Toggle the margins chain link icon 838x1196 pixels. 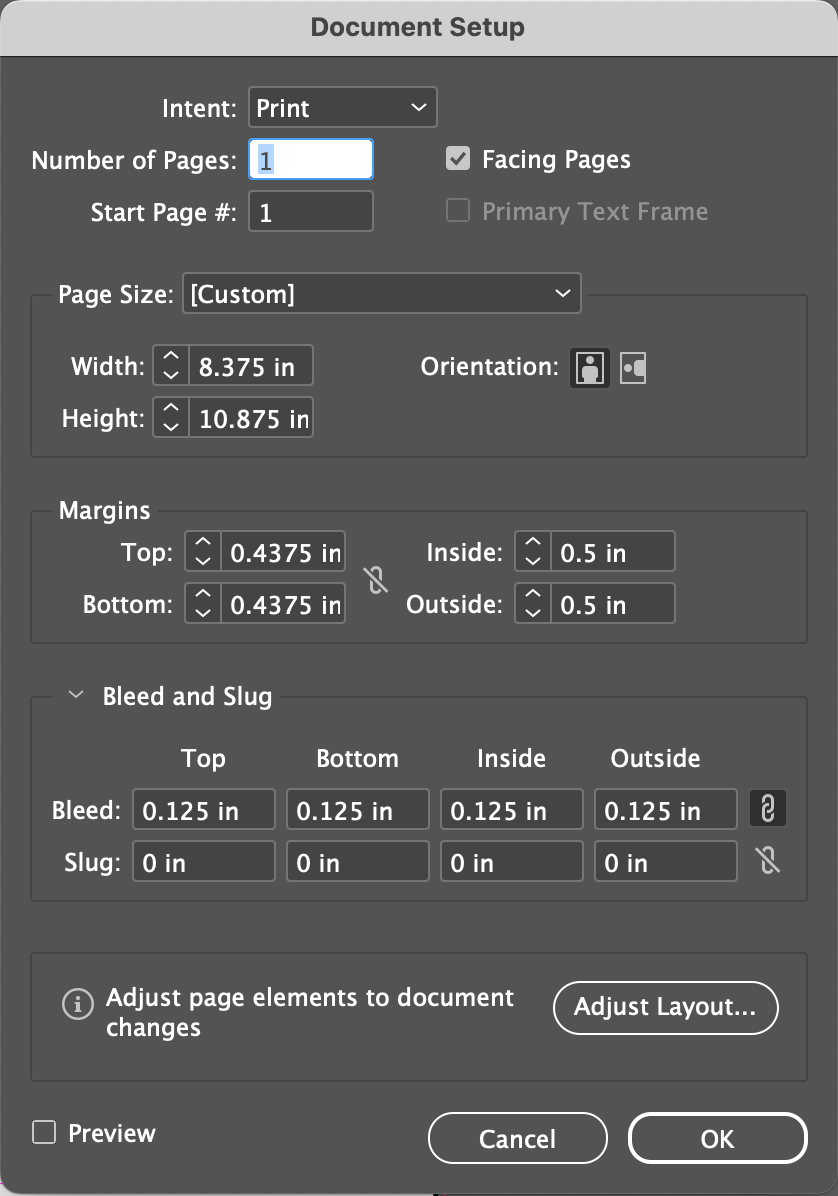(376, 580)
